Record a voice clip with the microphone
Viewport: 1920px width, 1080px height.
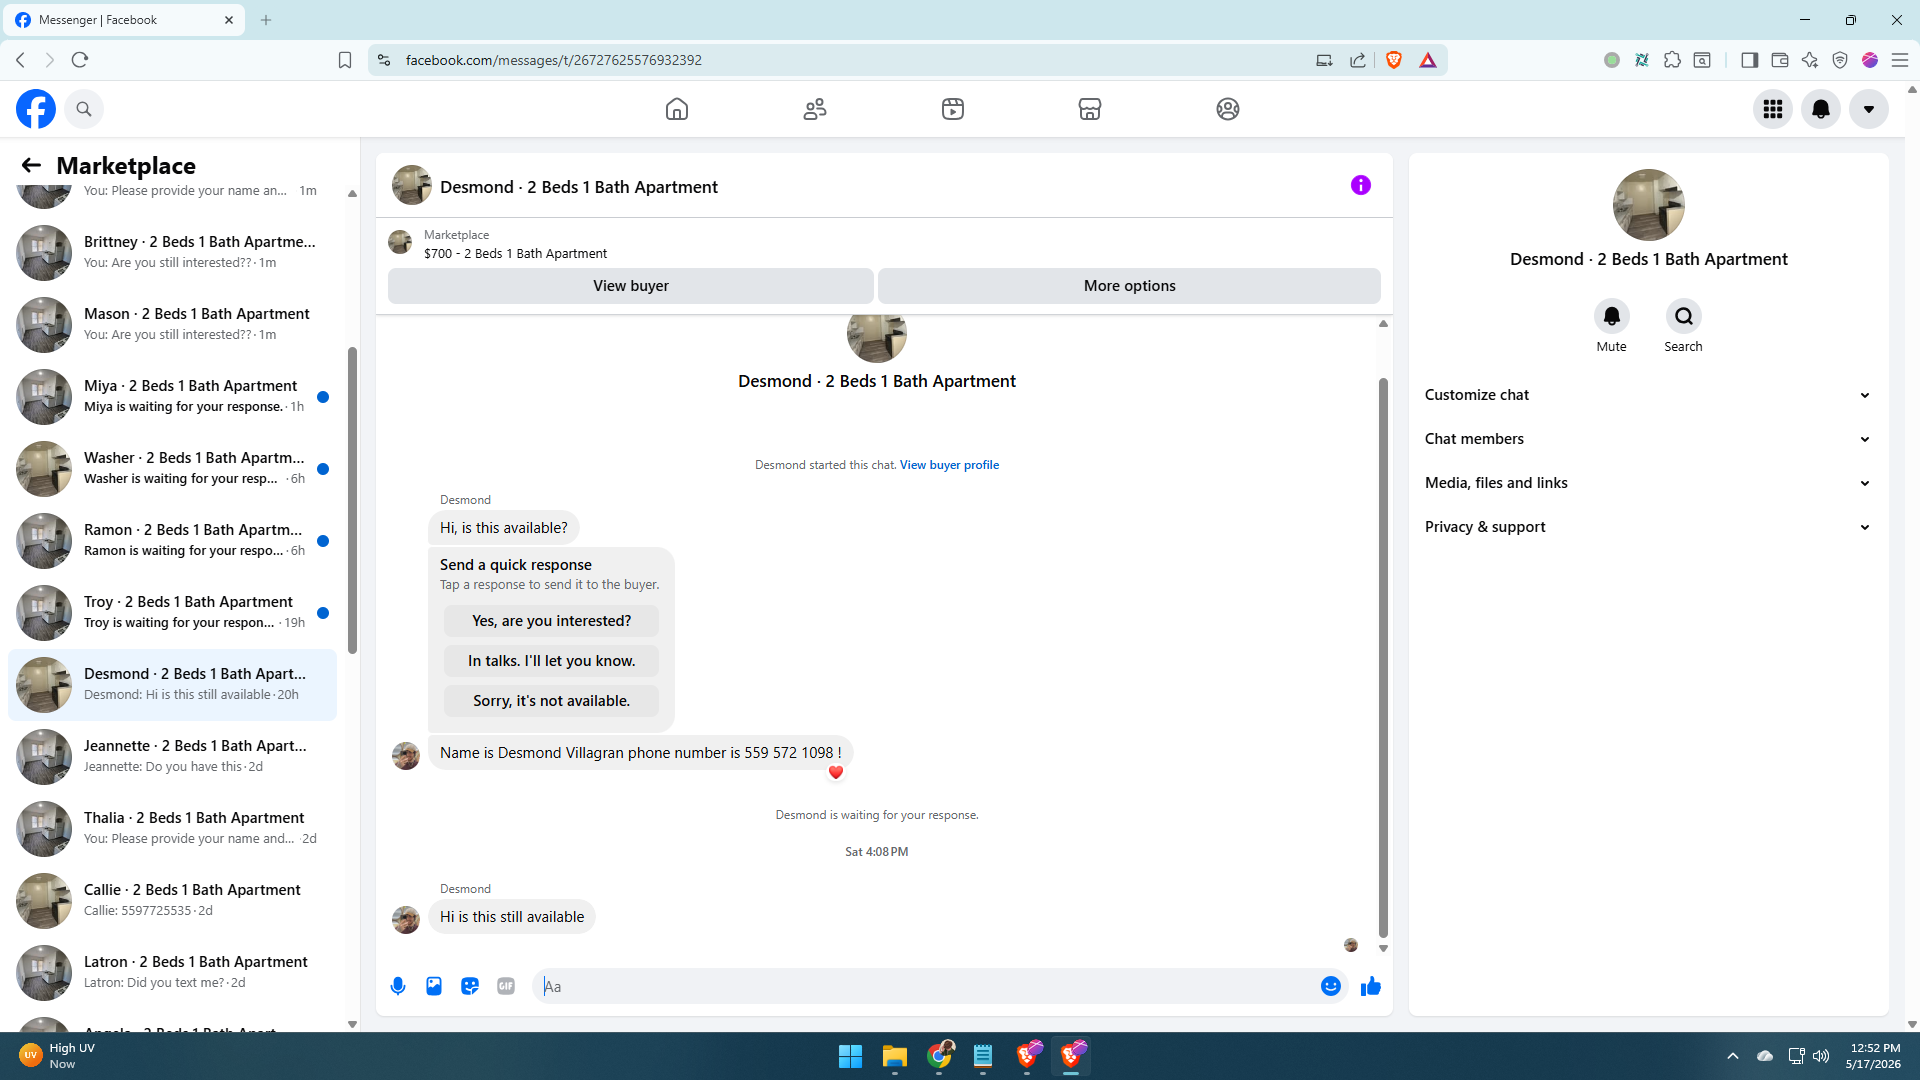(398, 986)
